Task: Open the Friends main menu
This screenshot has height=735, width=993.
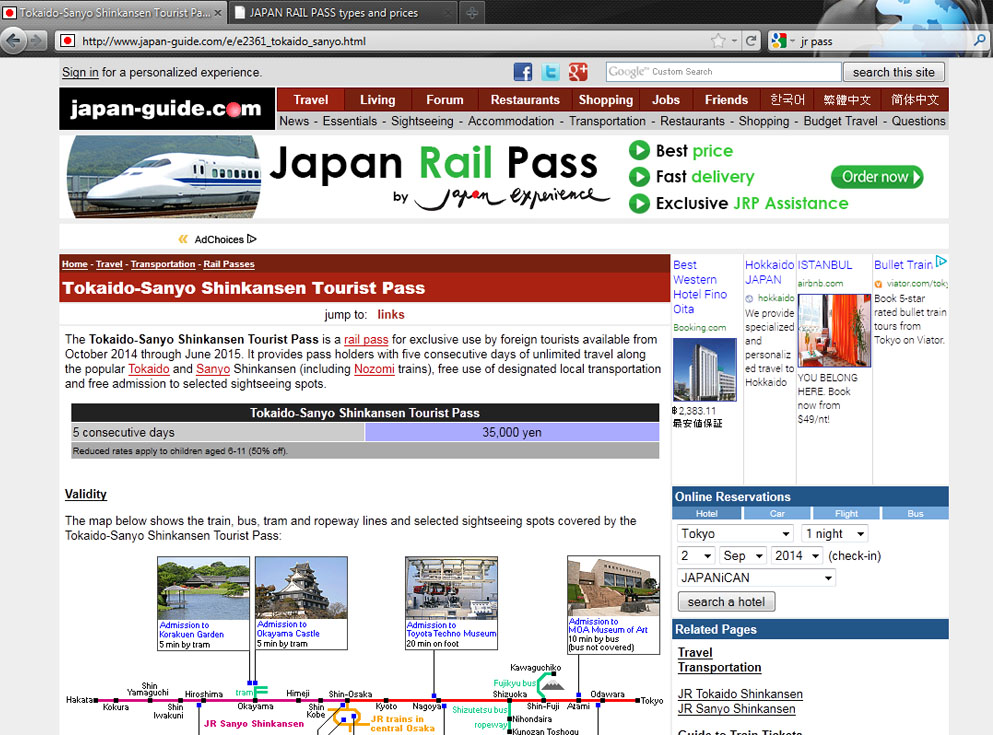Action: [726, 99]
